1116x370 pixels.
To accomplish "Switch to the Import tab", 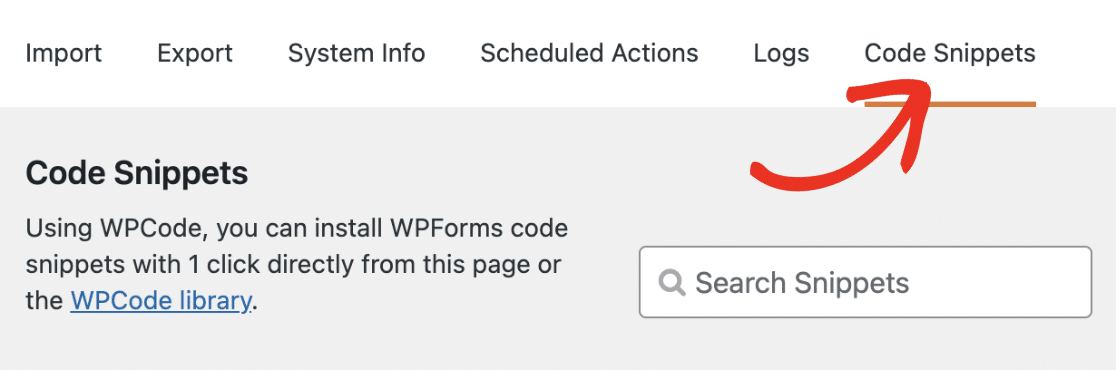I will click(x=63, y=53).
